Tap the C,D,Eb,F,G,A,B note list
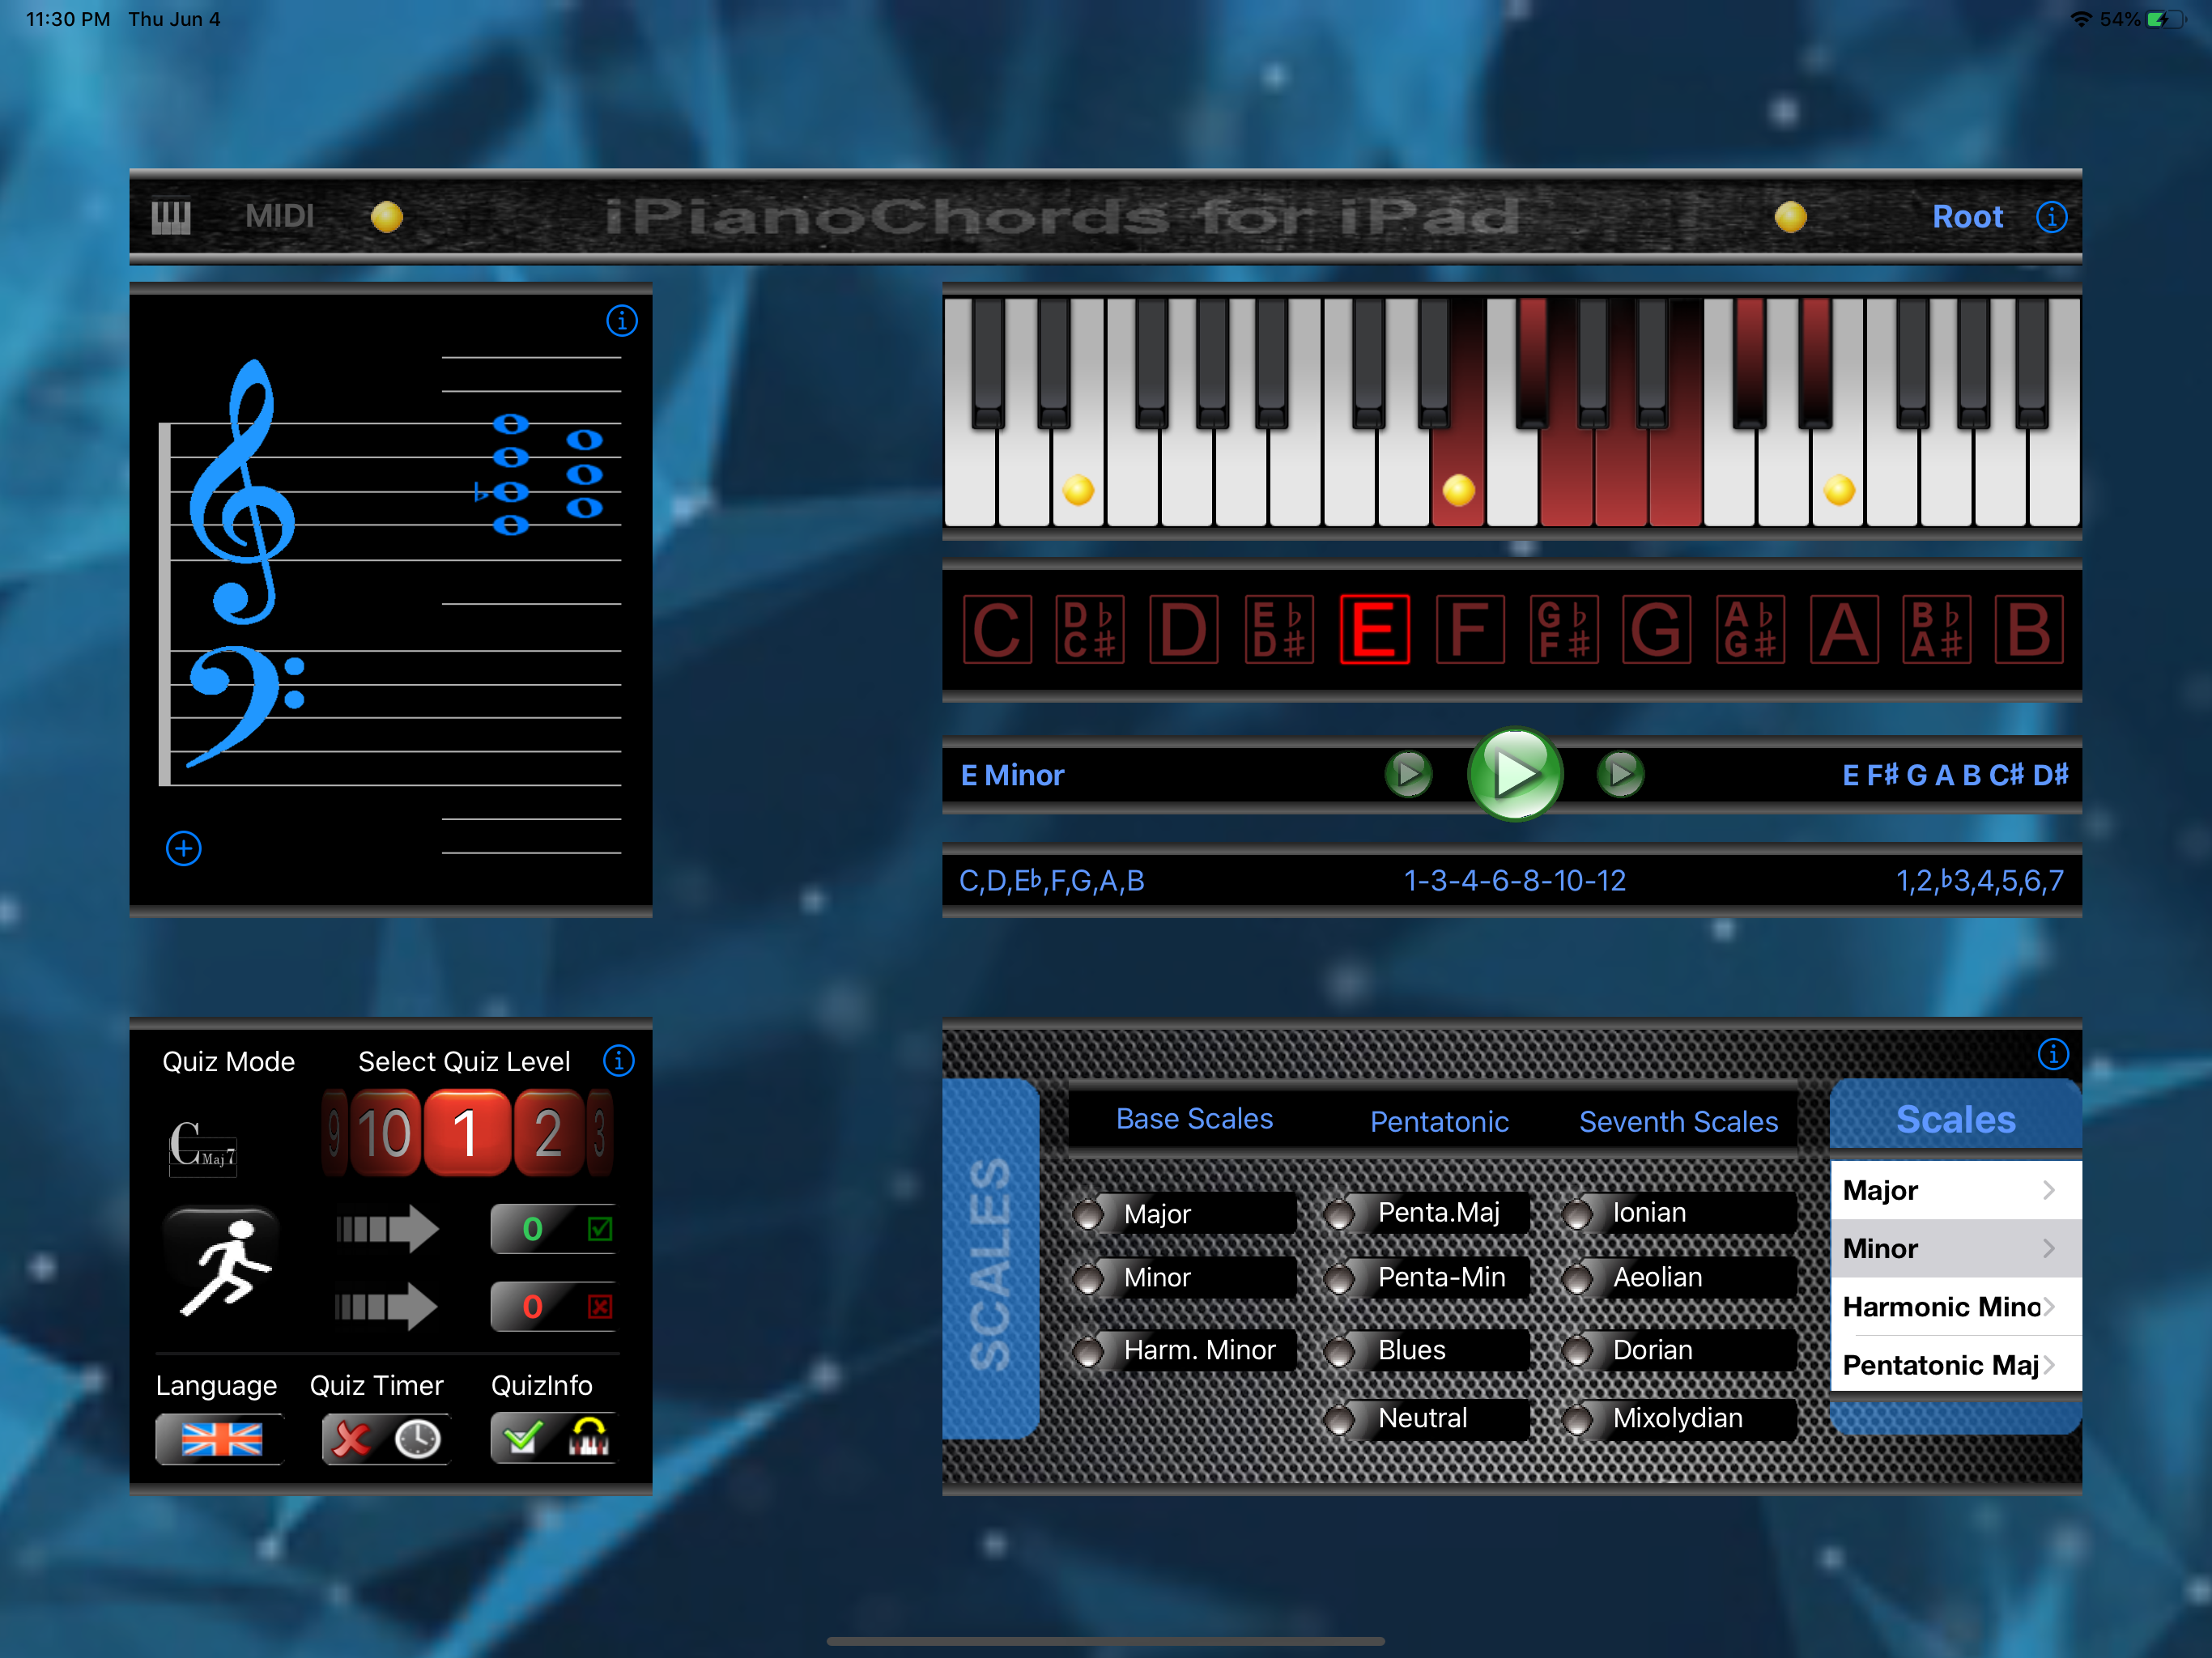The height and width of the screenshot is (1658, 2212). click(x=1052, y=881)
